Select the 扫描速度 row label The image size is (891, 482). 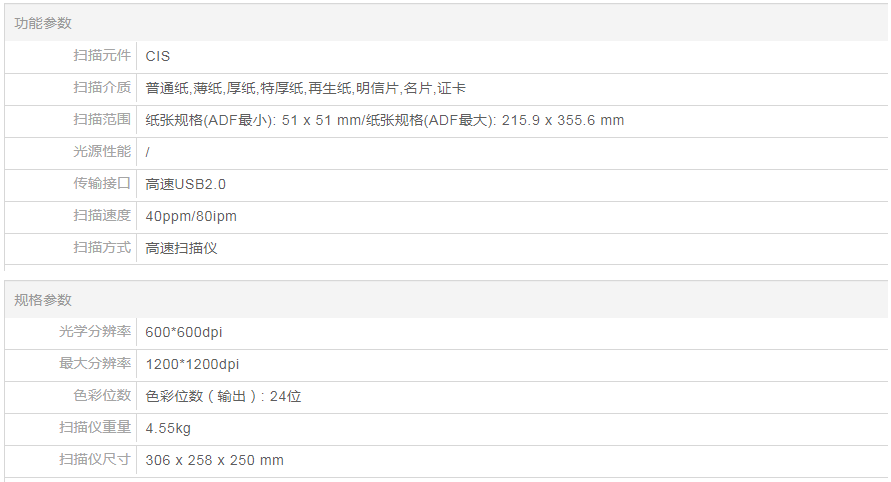(101, 216)
